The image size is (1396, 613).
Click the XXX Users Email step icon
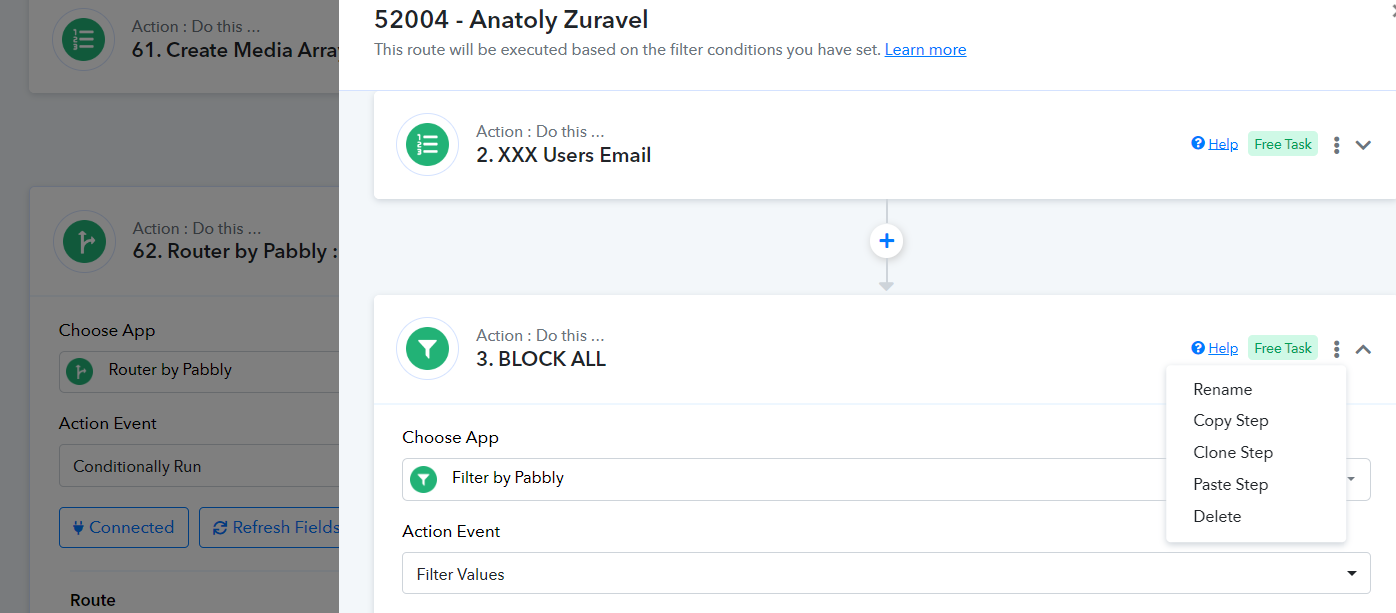point(427,145)
